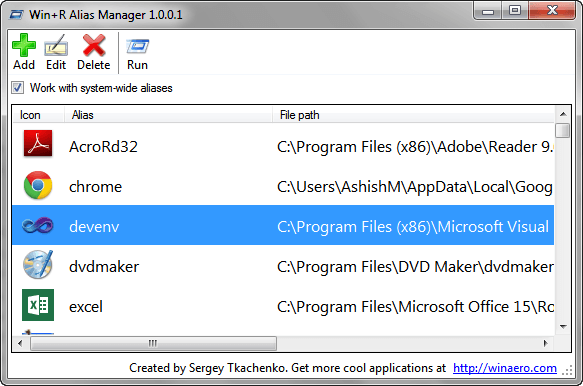Select the Adobe Reader icon for AcroRd32
This screenshot has height=386, width=583.
(x=38, y=143)
